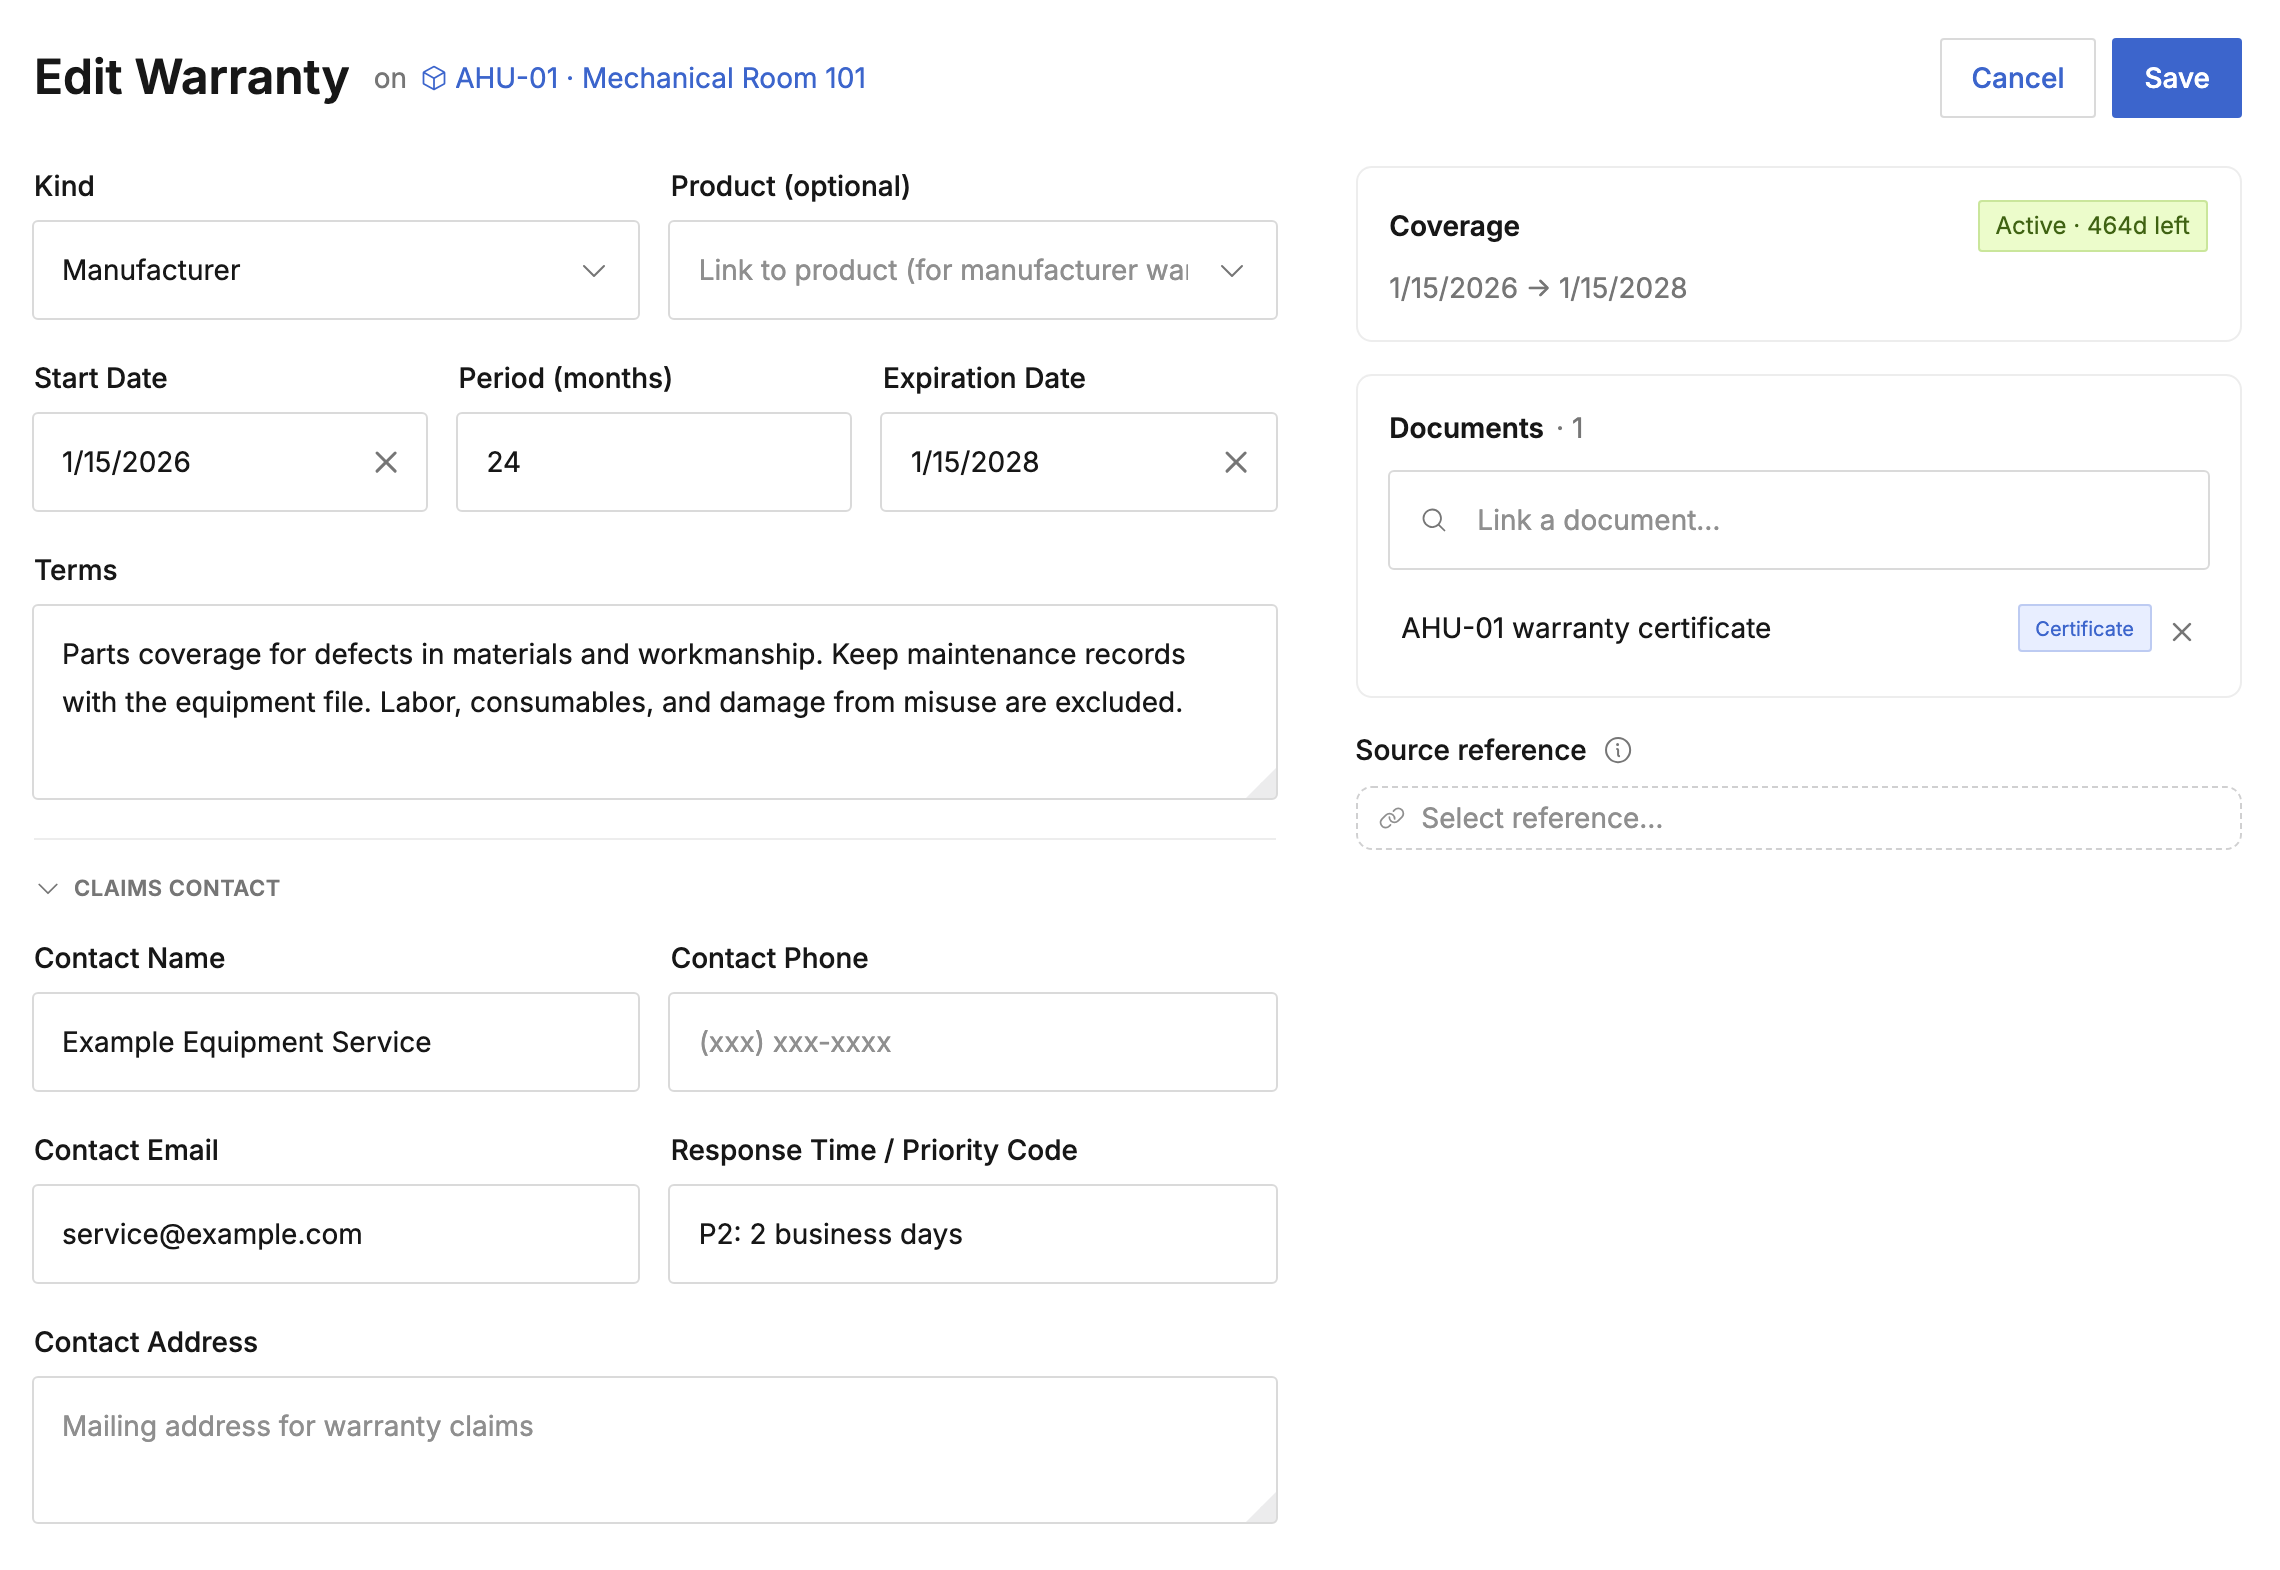Click the search icon in Link a document
The image size is (2280, 1570).
[x=1434, y=520]
